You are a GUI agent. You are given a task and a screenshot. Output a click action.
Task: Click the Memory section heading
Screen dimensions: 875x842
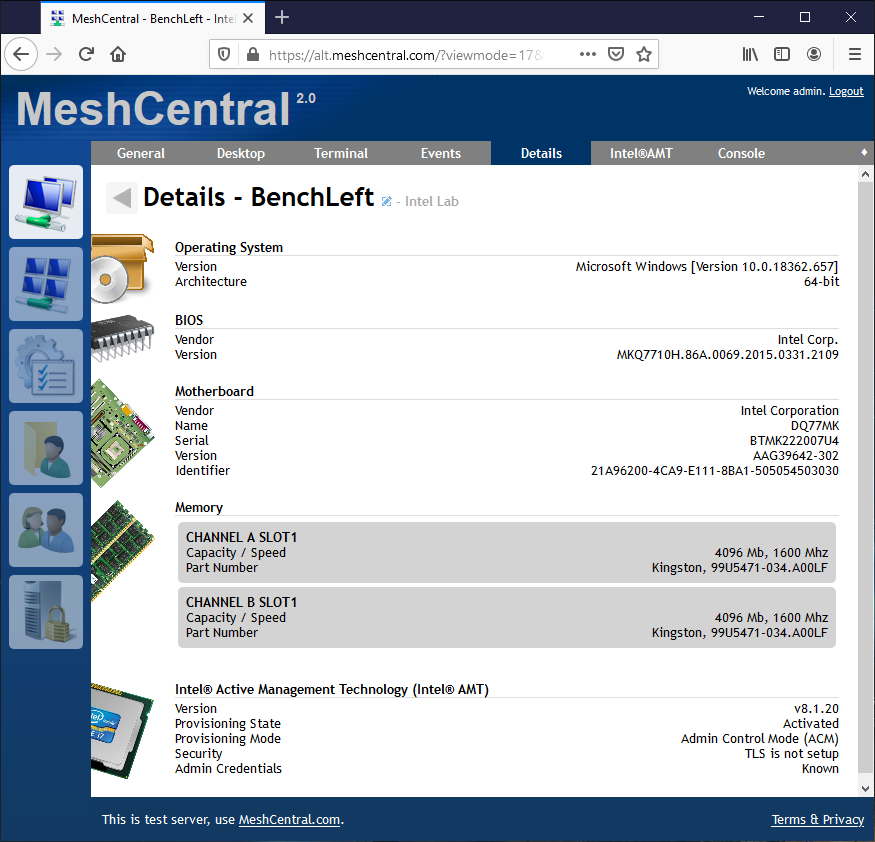199,507
